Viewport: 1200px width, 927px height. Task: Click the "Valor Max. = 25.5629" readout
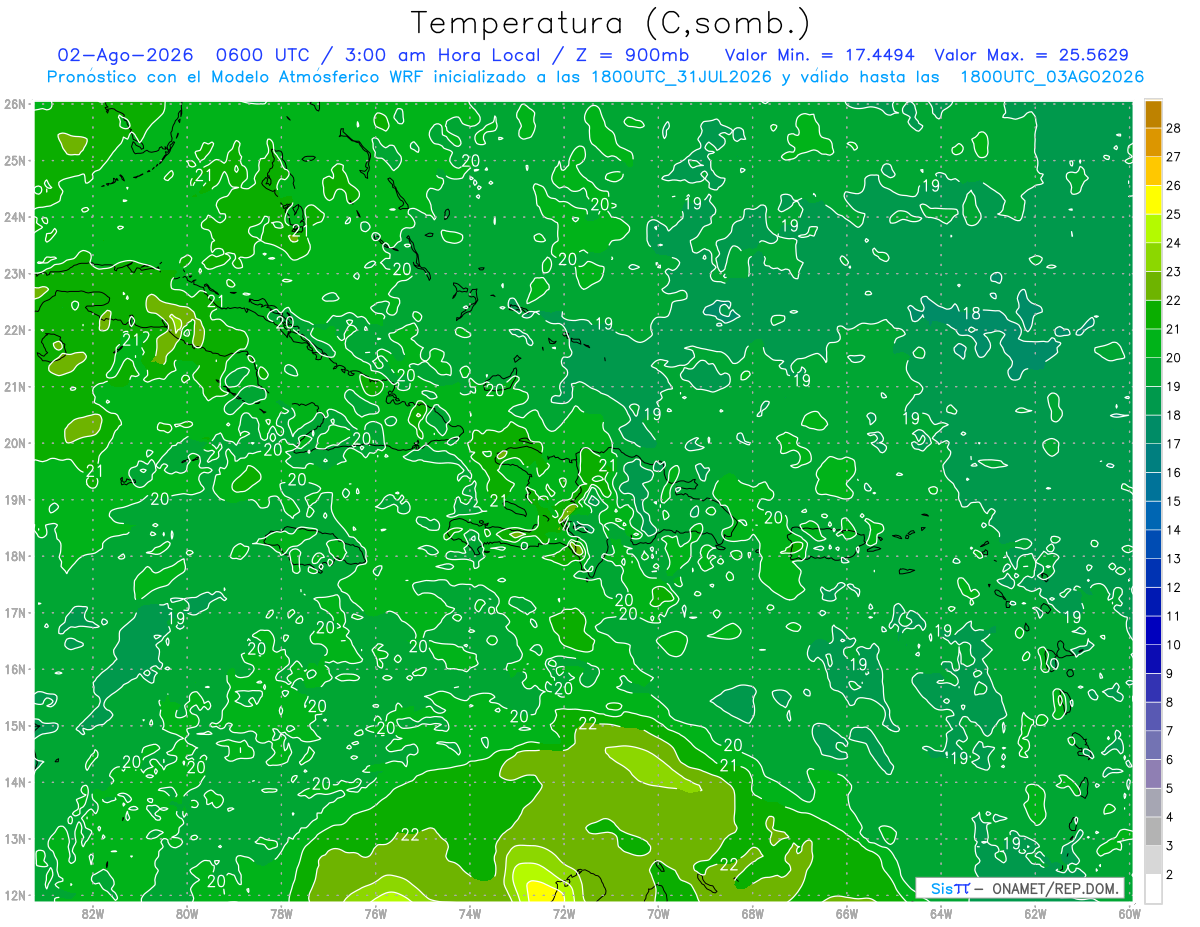coord(1031,55)
